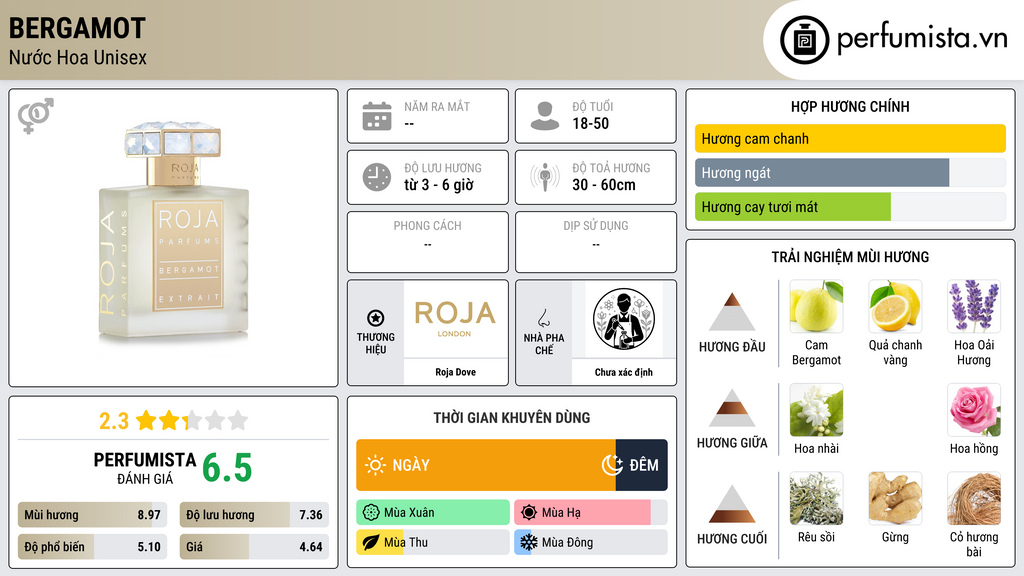Click the perfumer illustration avatar
Viewport: 1024px width, 576px height.
[624, 319]
